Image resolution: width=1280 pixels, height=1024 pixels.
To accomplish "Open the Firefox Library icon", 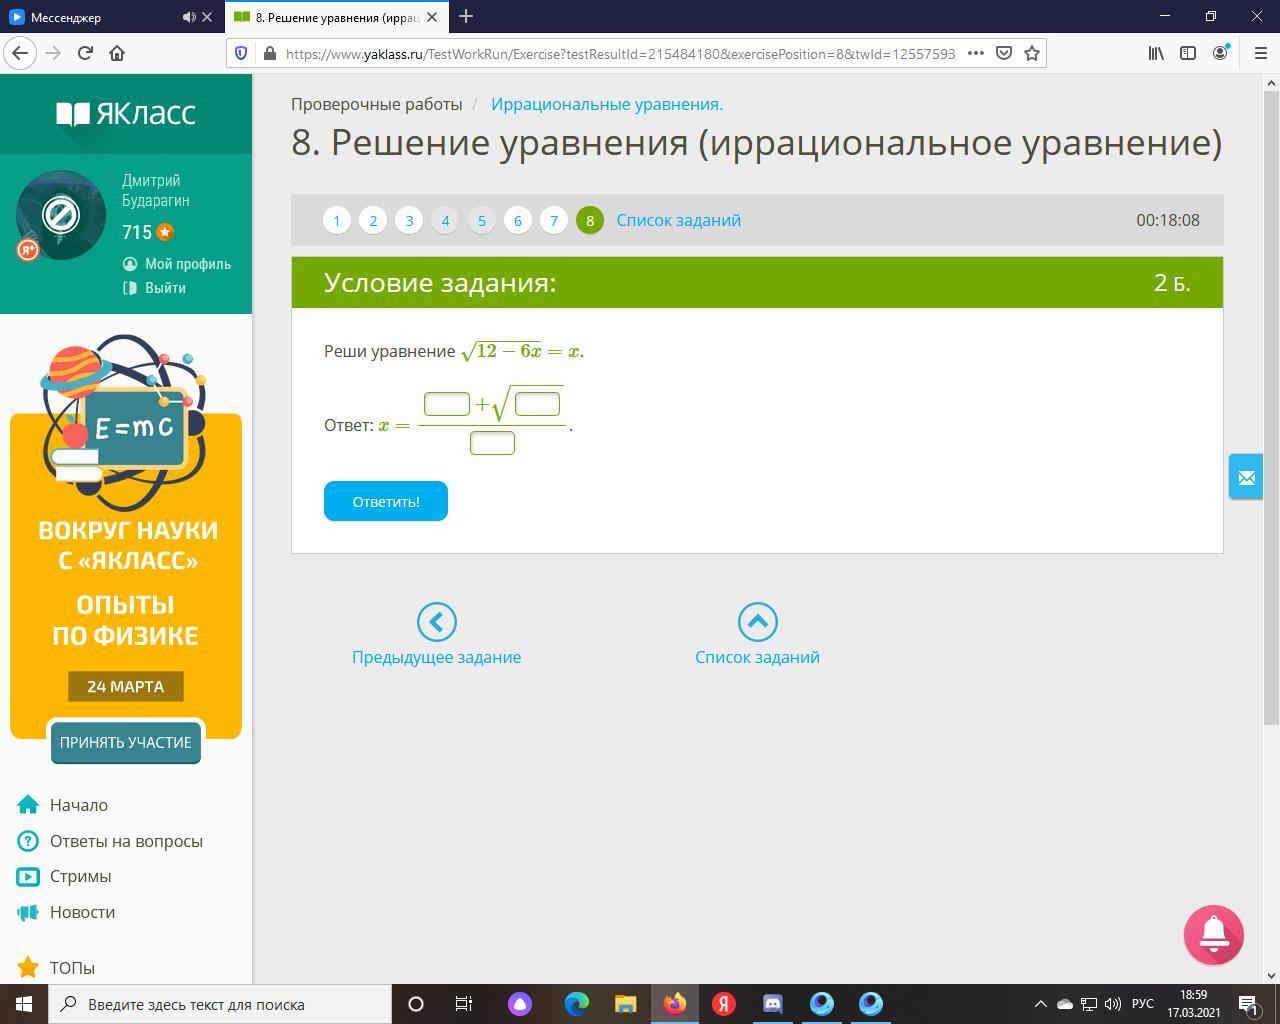I will 1156,53.
